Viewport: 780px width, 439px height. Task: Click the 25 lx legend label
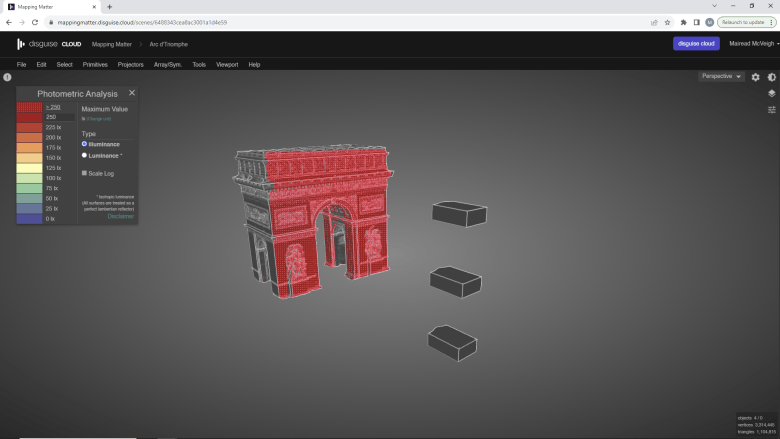52,208
